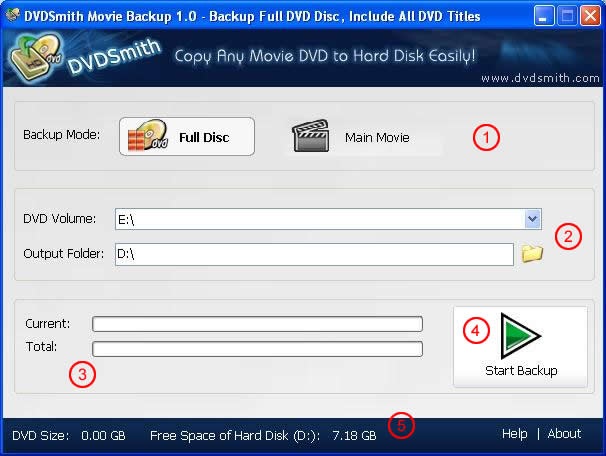606x456 pixels.
Task: Open the Help link
Action: click(514, 434)
